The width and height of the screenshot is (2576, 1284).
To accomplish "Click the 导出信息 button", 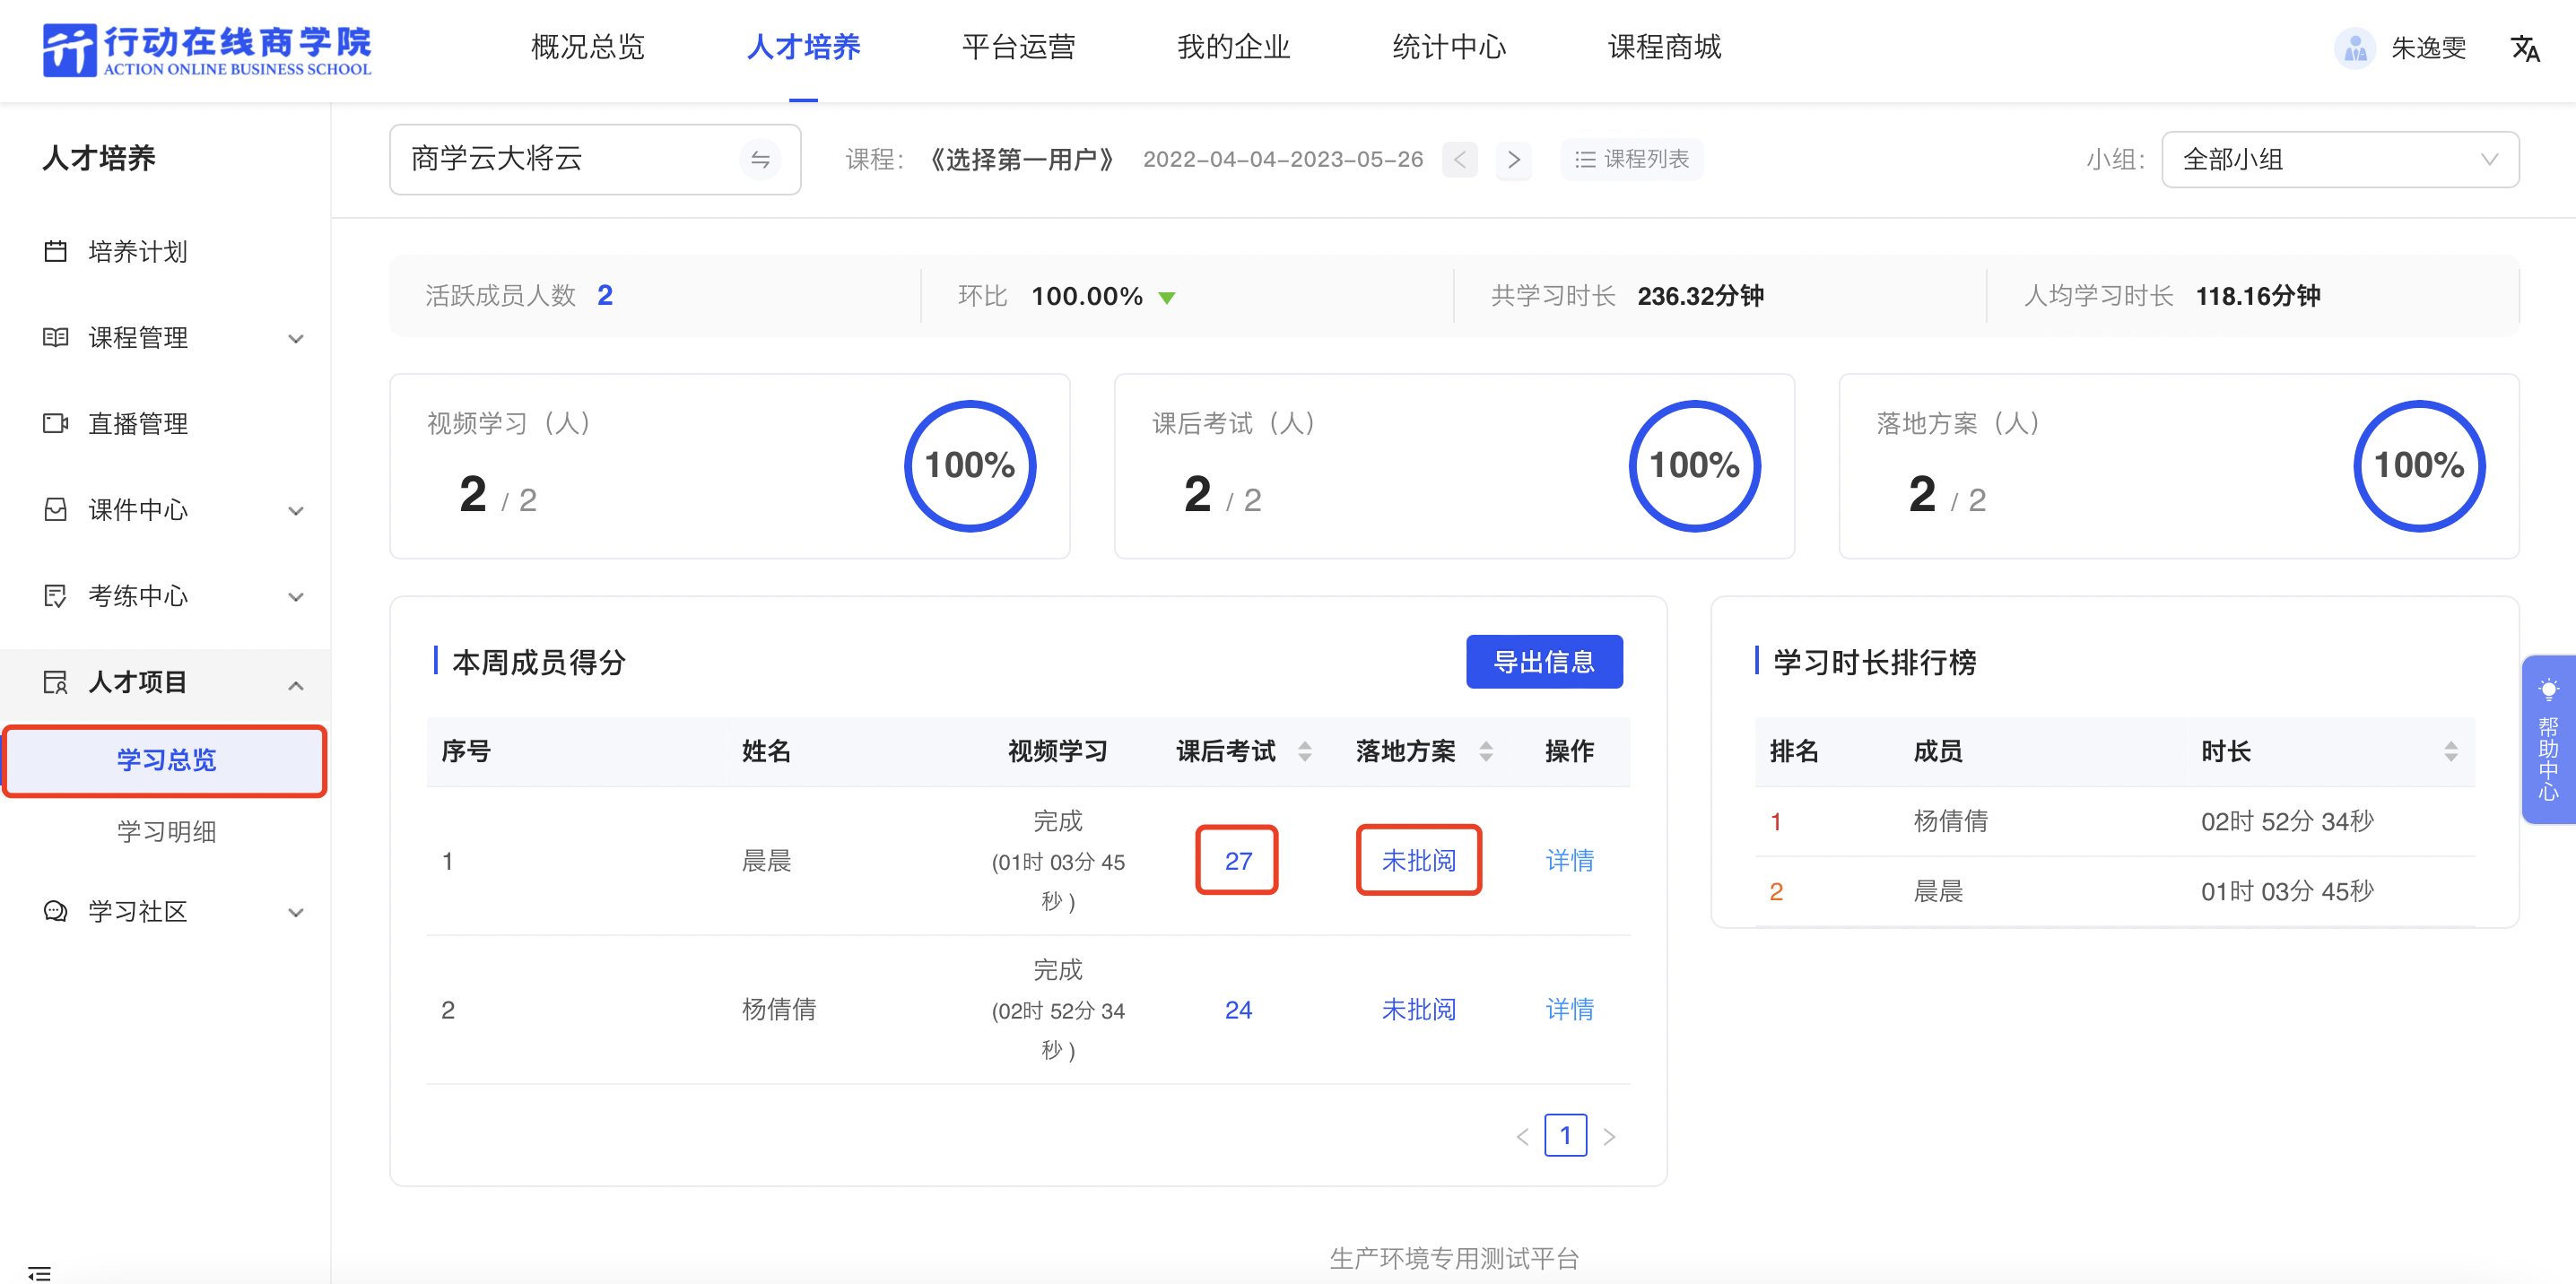I will tap(1543, 661).
